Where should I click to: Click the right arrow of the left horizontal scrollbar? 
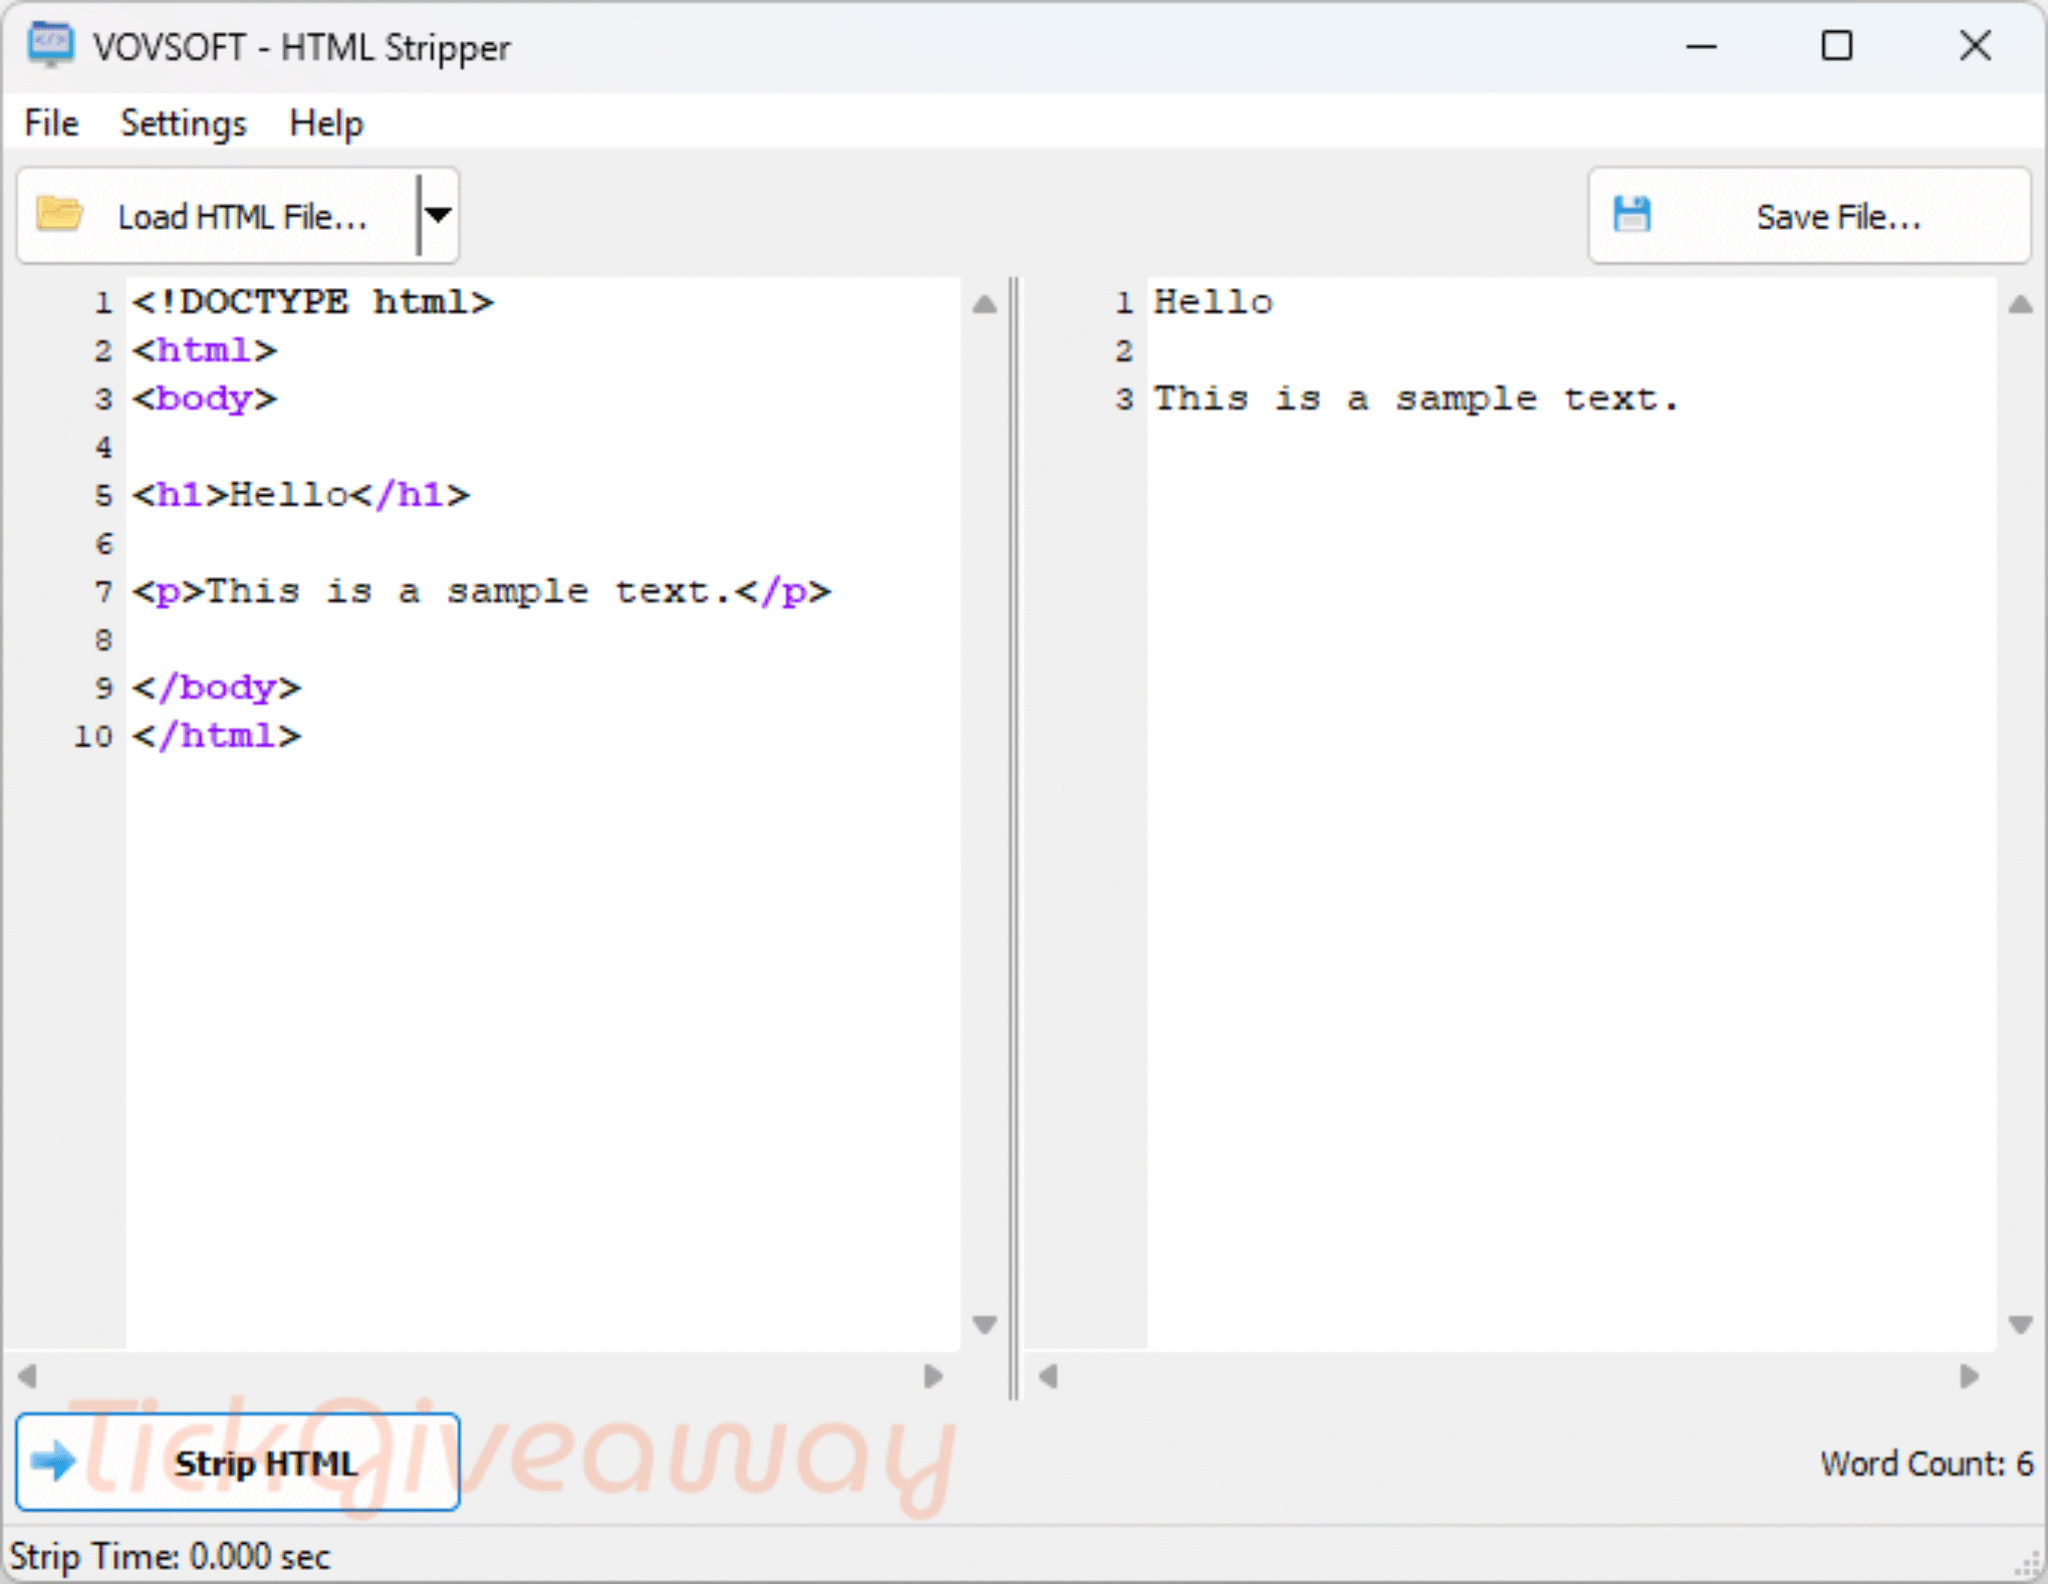(x=933, y=1376)
